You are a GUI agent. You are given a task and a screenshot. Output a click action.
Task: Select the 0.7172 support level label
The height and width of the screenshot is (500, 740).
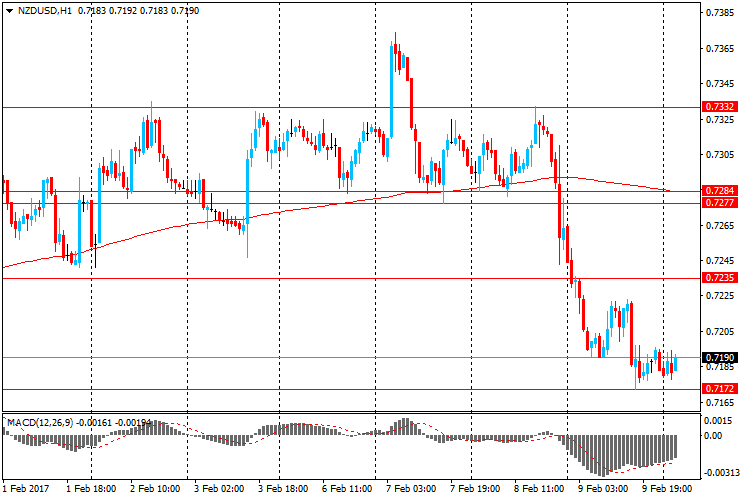coord(720,389)
